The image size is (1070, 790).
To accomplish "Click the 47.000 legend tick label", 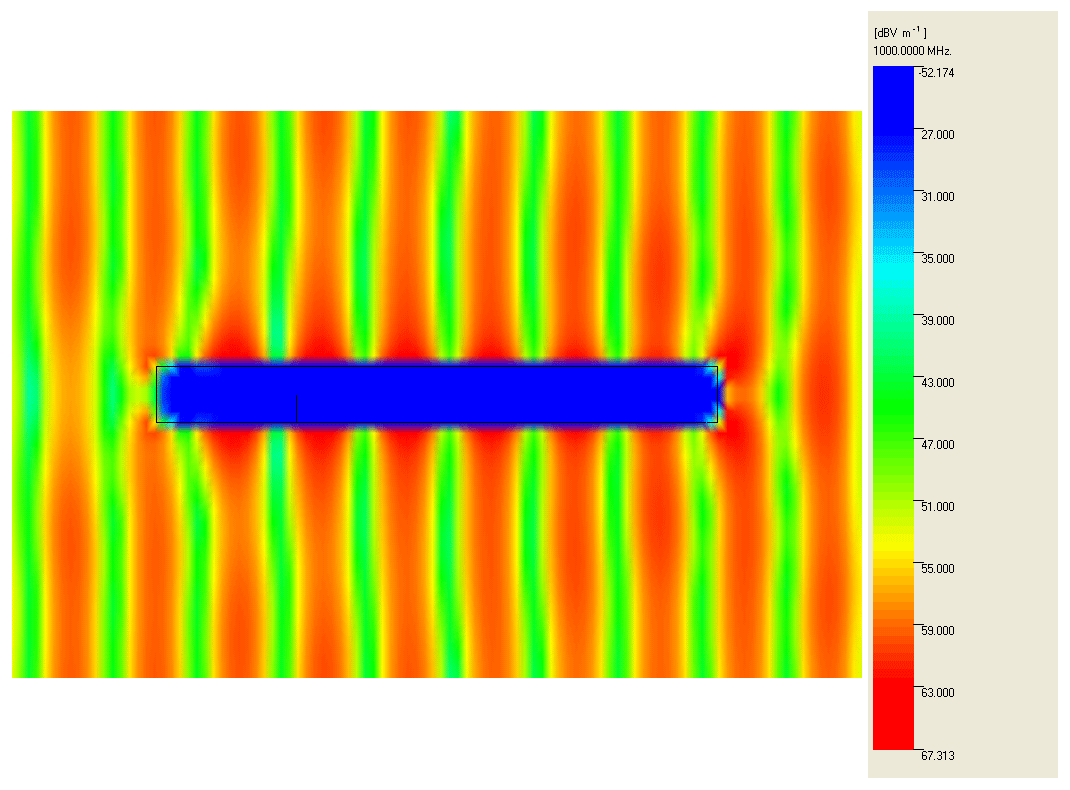I will pos(937,444).
